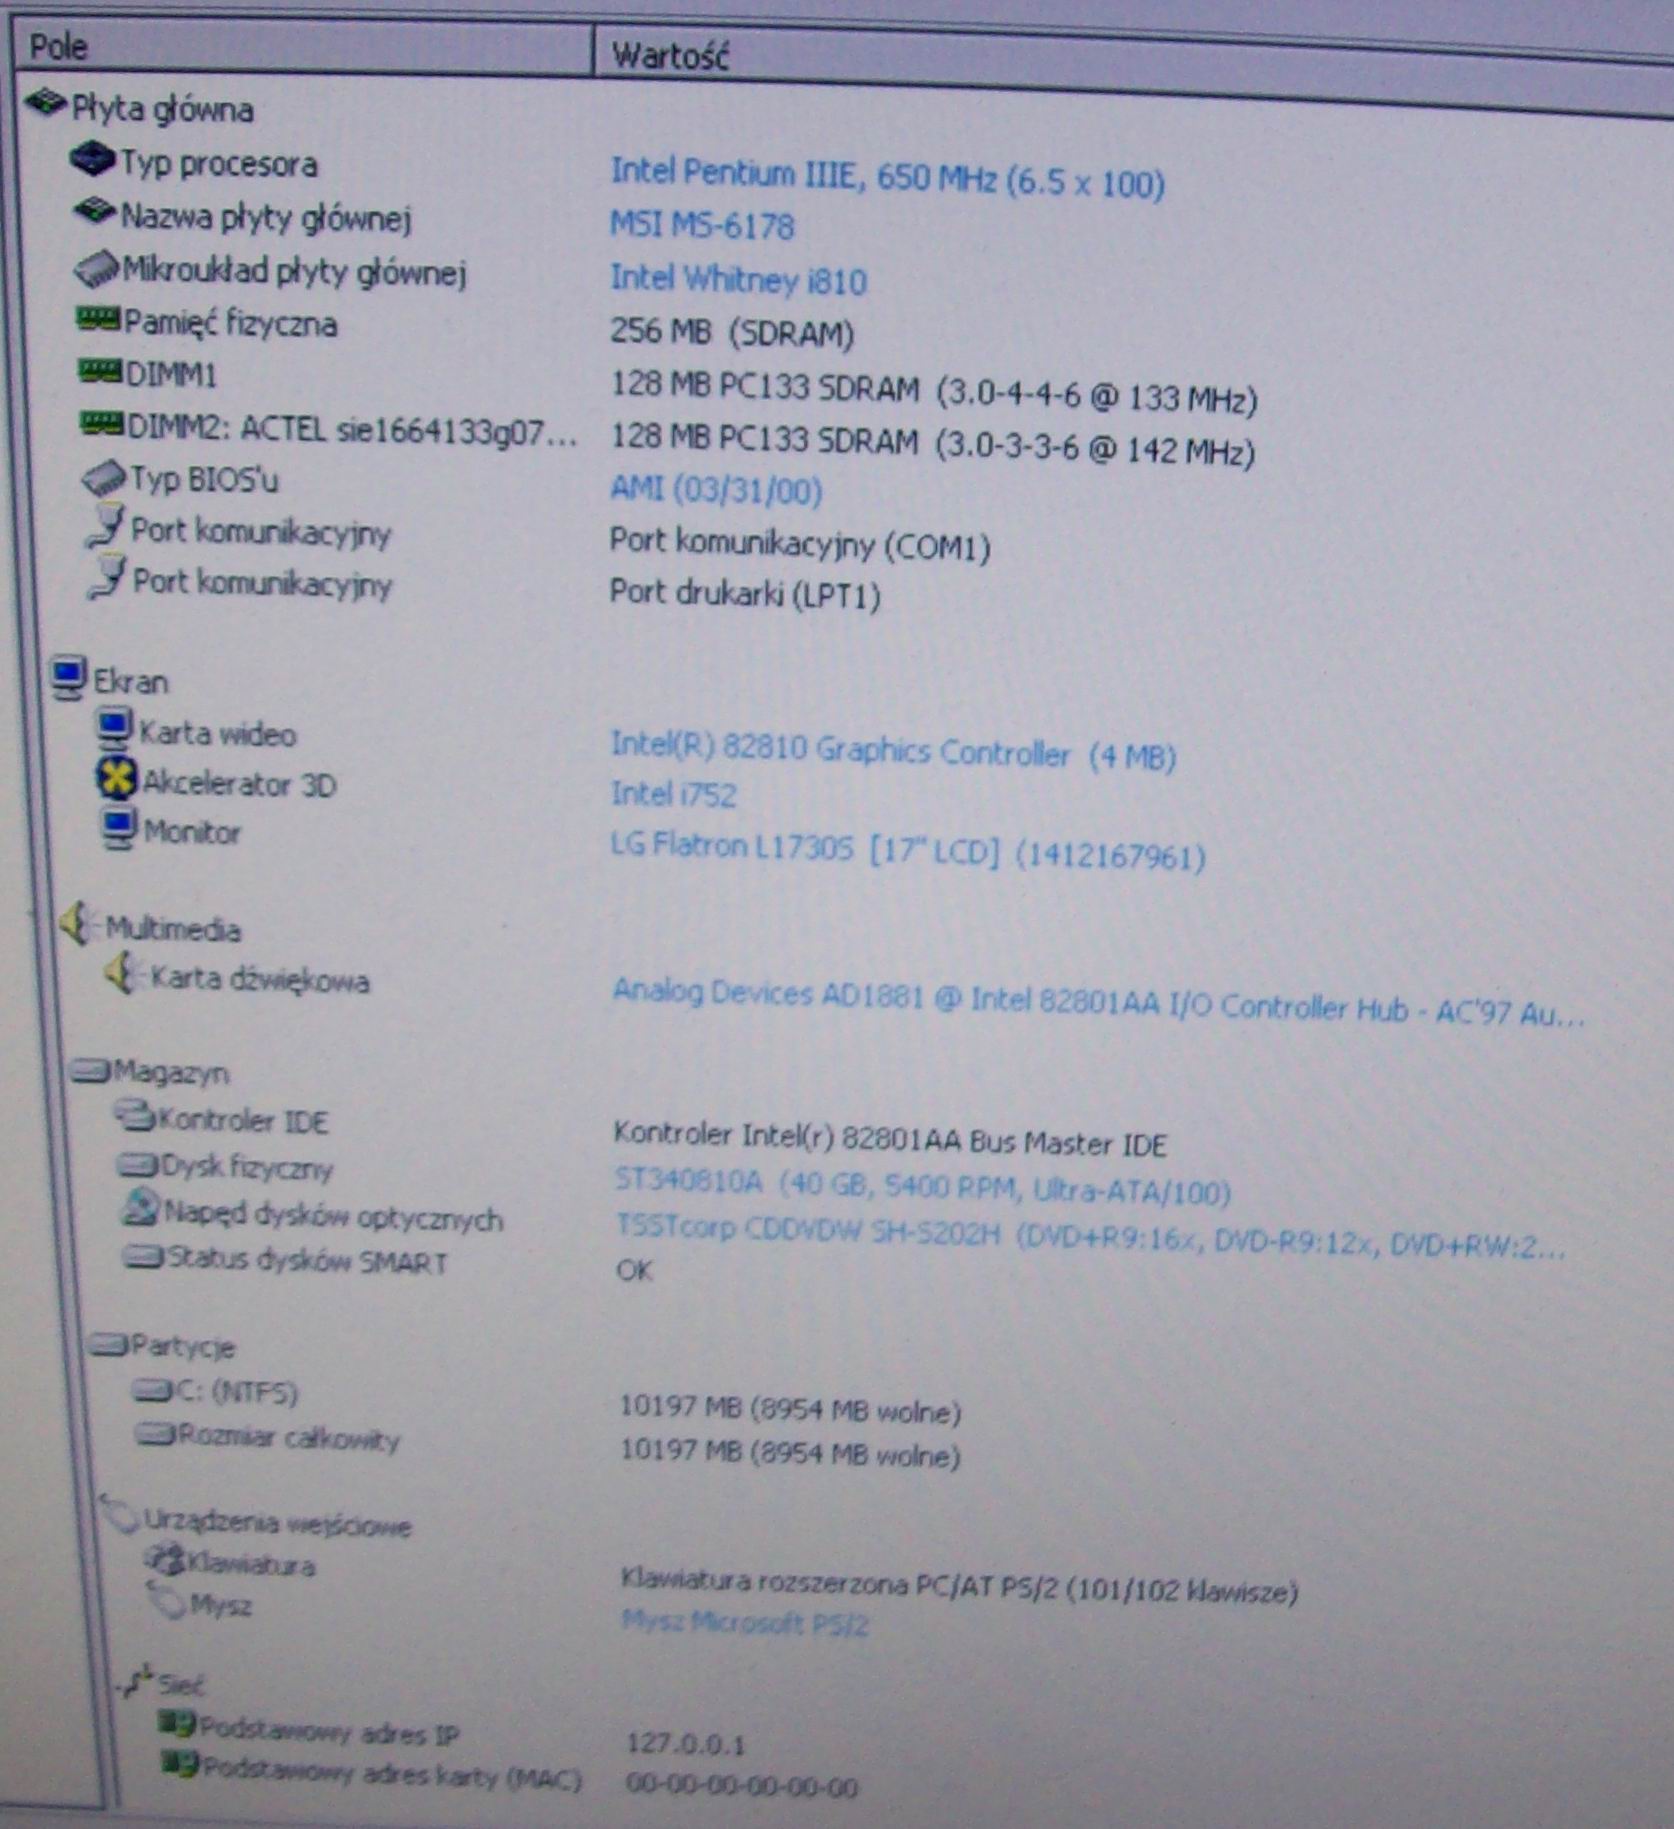Select the Ekran section monitor icon

69,678
